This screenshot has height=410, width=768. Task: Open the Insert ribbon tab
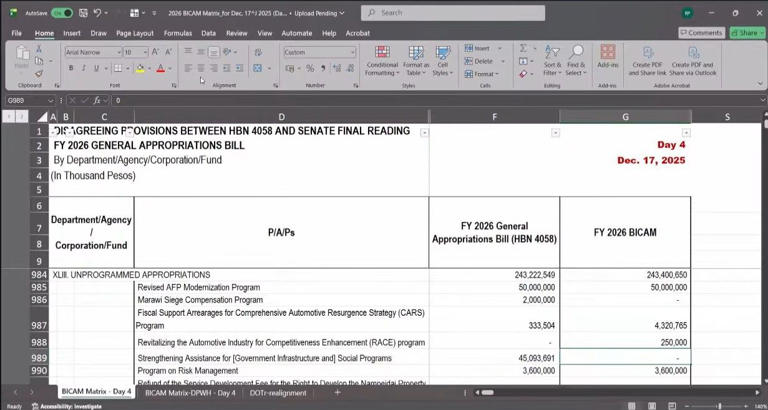72,33
